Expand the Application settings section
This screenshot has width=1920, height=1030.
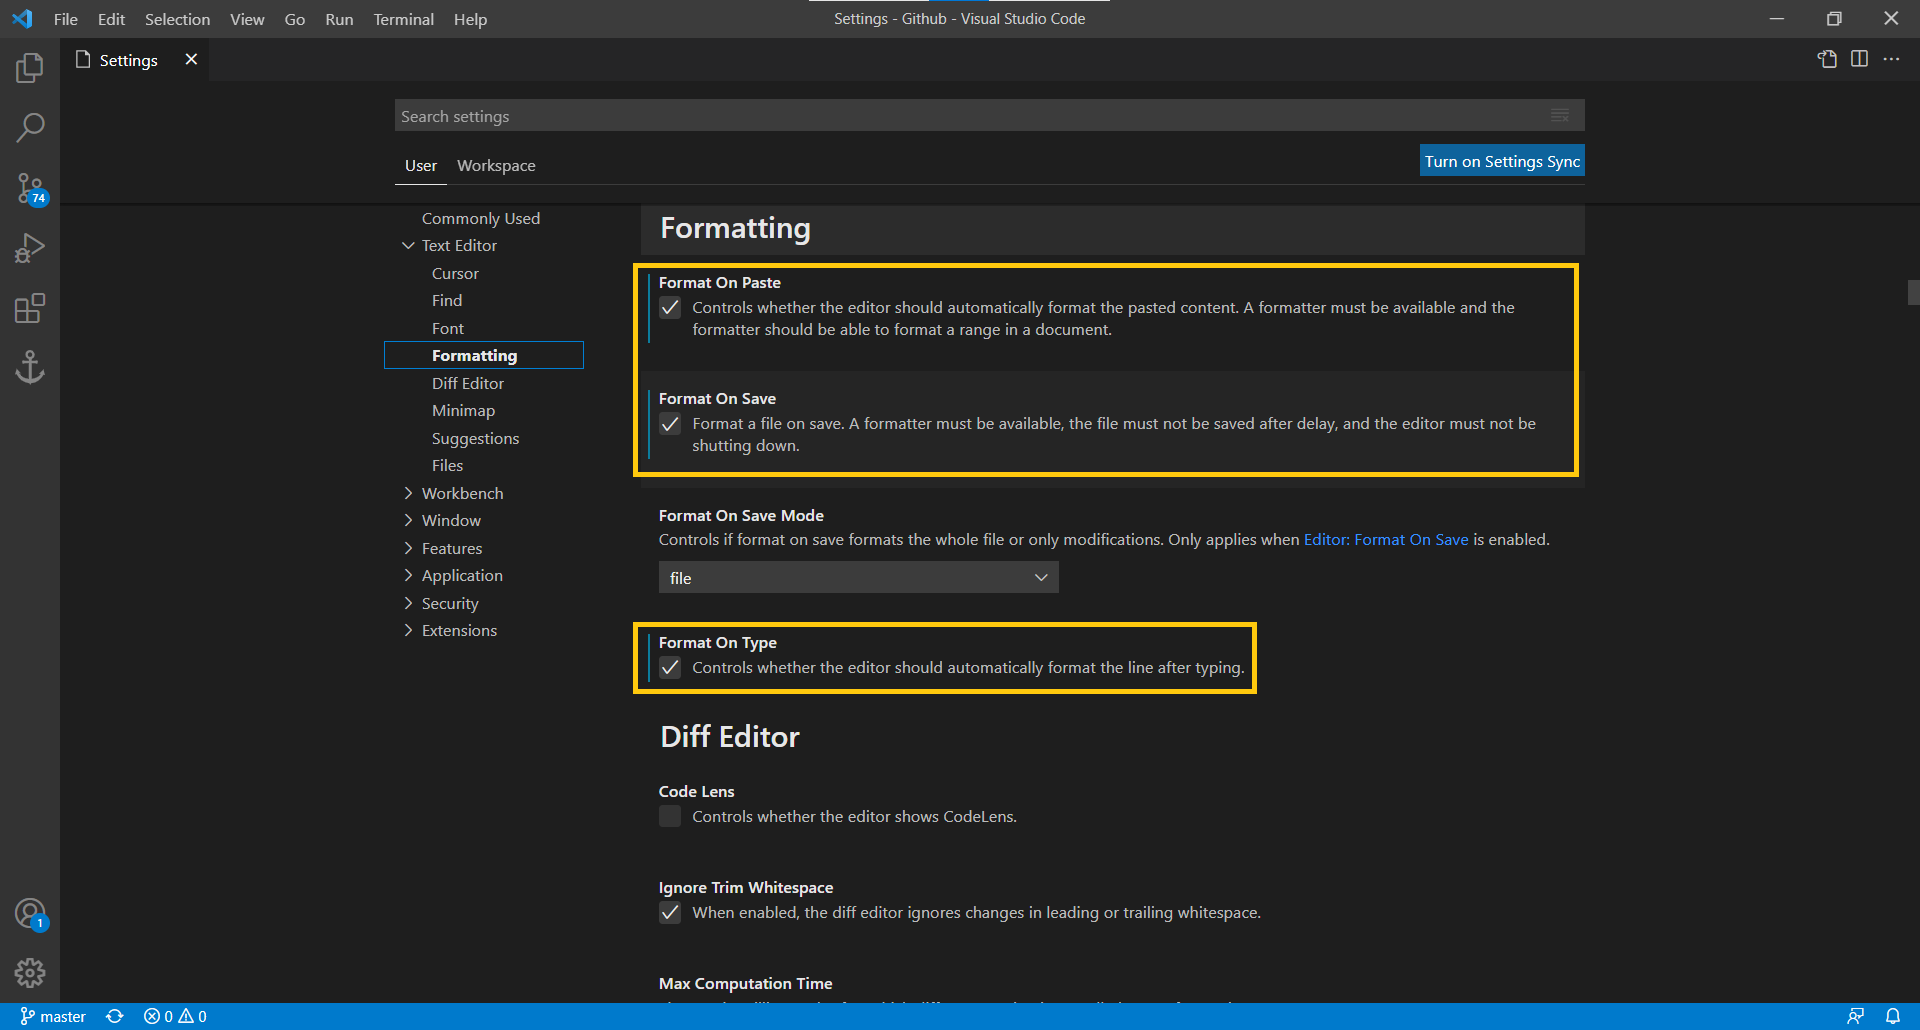click(x=408, y=575)
